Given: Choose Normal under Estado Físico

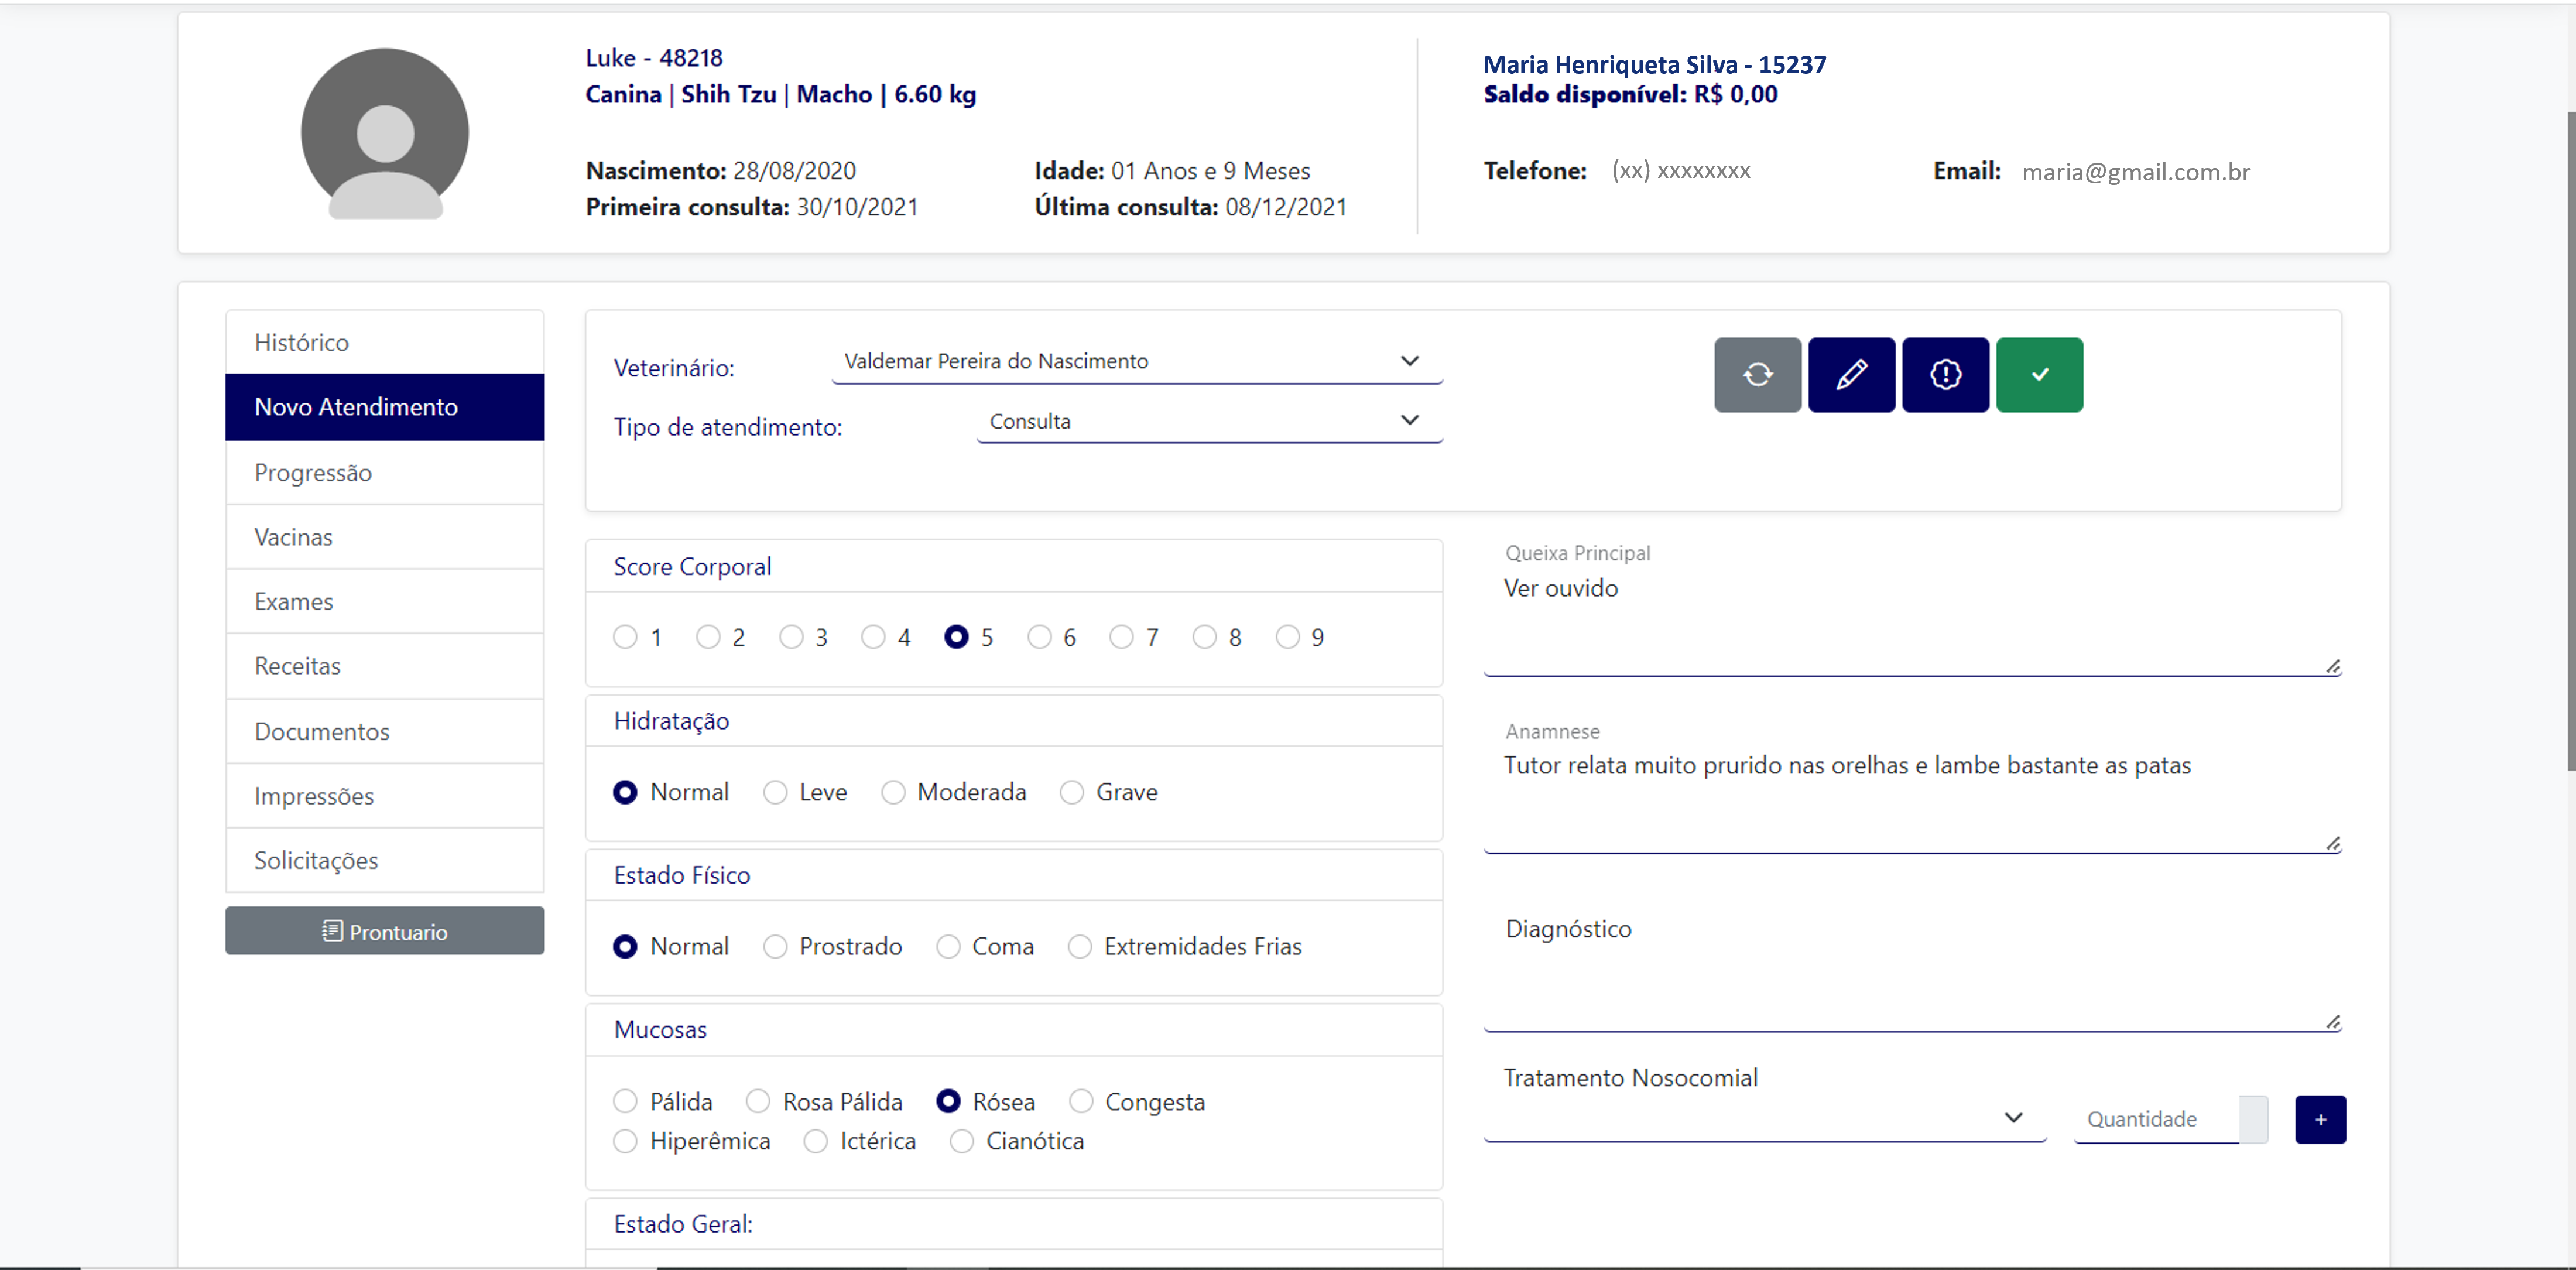Looking at the screenshot, I should click(x=625, y=946).
